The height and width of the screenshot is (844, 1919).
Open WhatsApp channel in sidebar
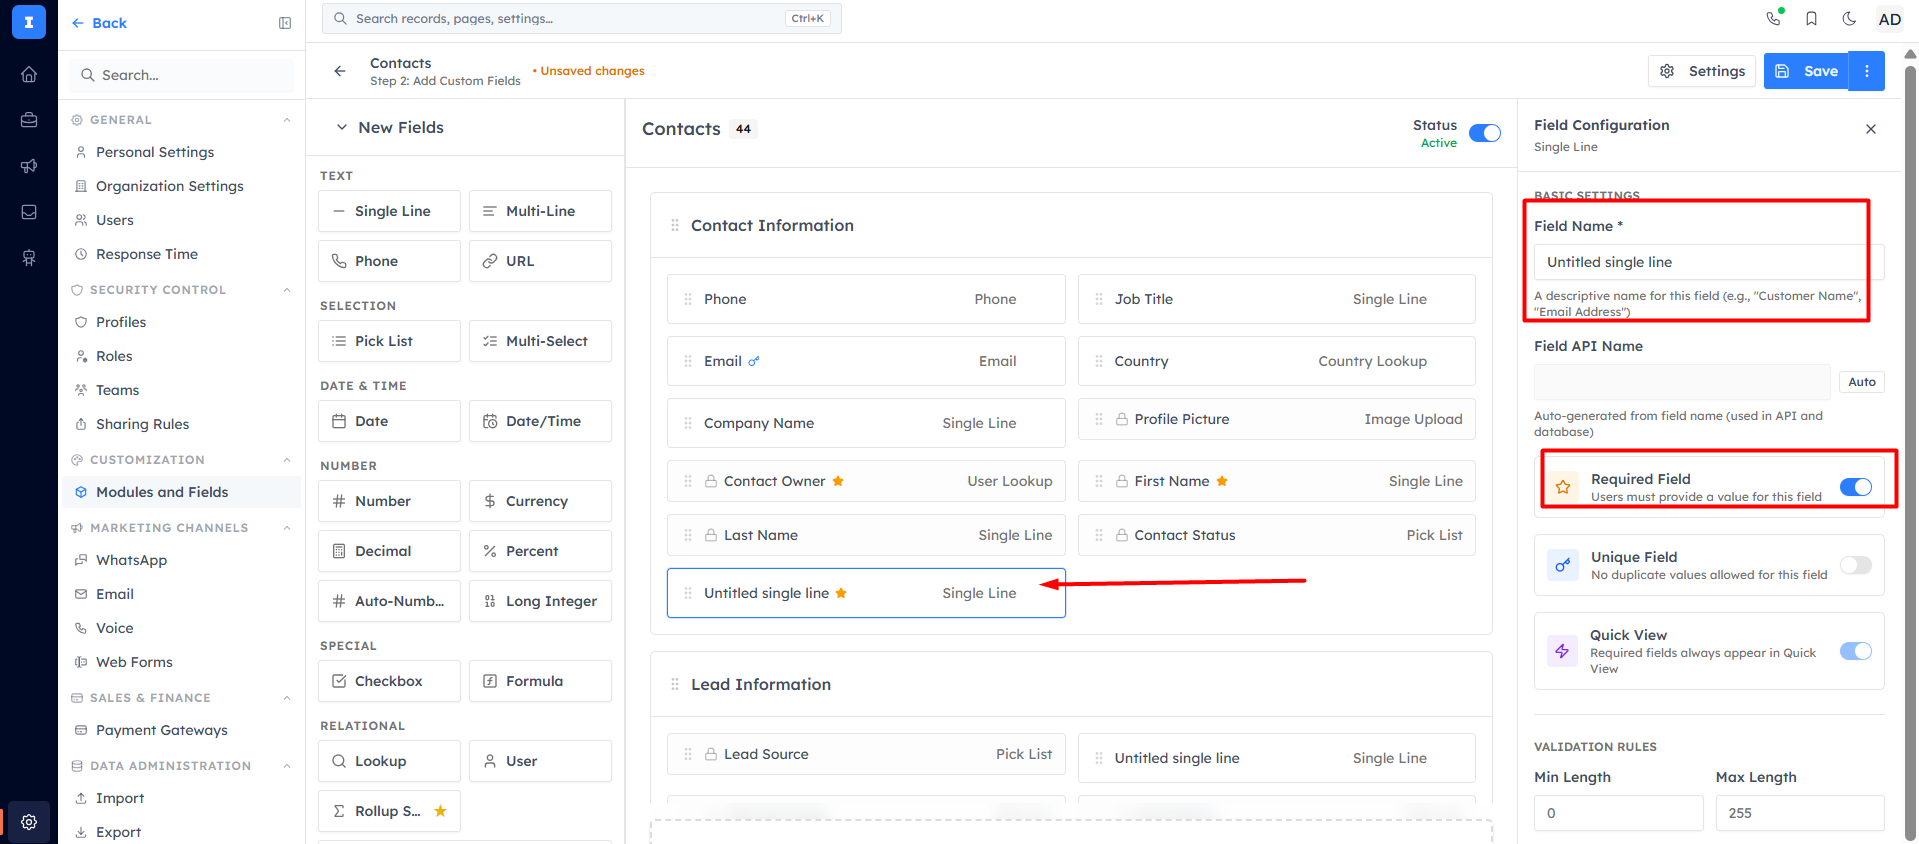point(180,560)
